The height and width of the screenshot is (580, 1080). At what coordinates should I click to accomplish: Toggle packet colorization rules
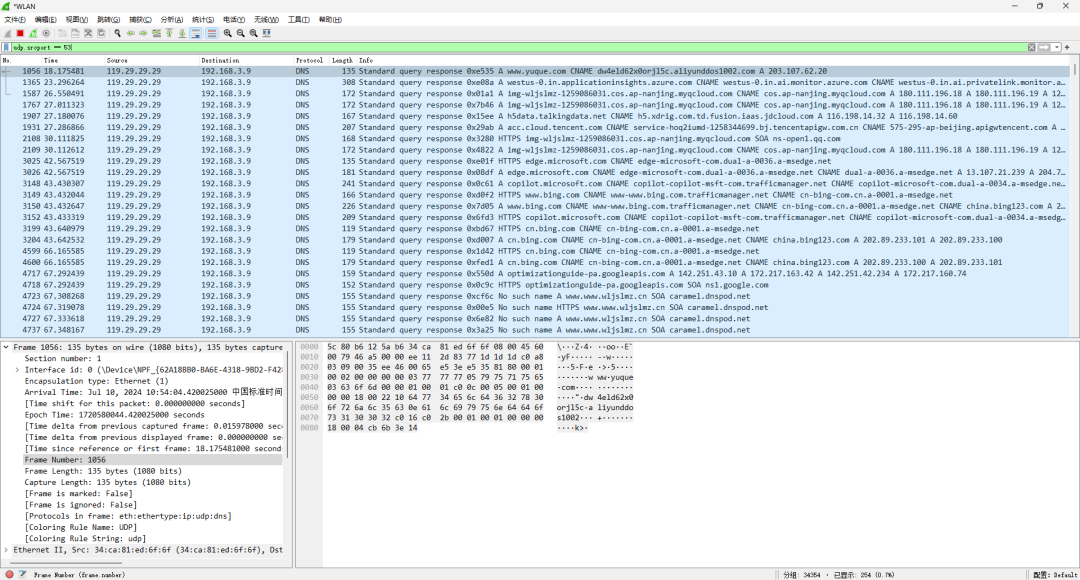pyautogui.click(x=210, y=33)
